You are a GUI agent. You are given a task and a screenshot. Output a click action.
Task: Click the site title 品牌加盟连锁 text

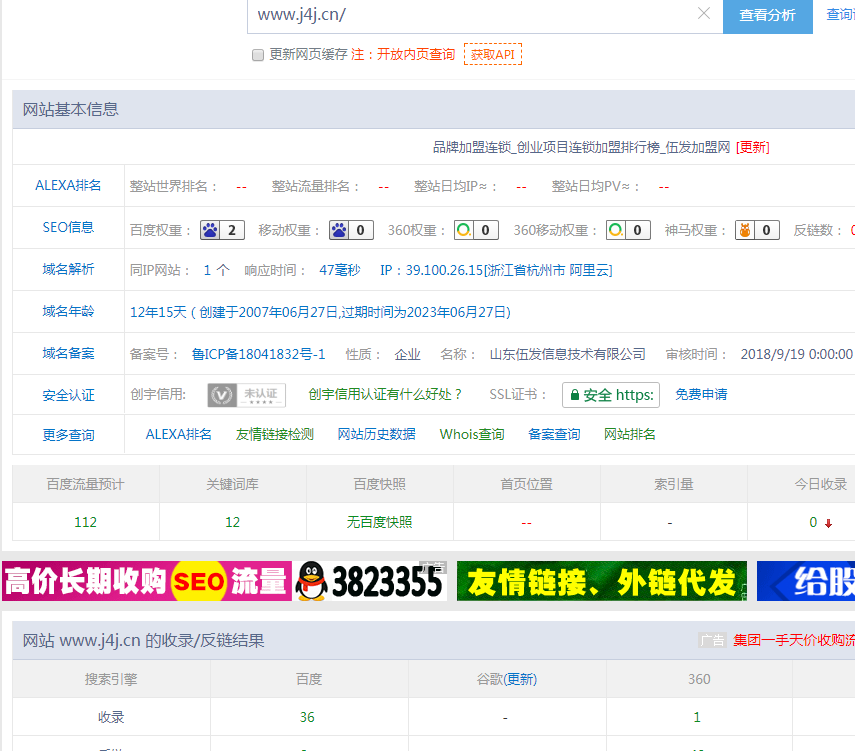(581, 147)
